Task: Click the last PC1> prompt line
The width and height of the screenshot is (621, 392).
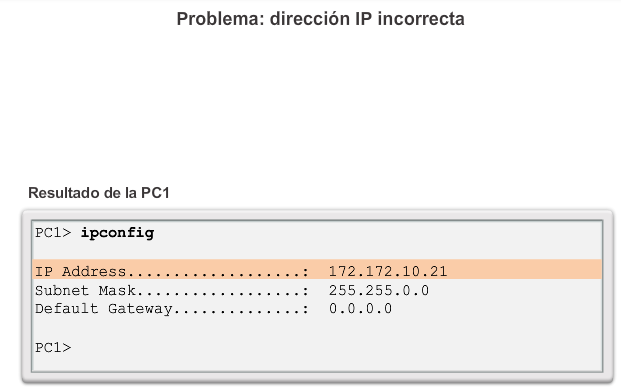Action: (x=53, y=347)
